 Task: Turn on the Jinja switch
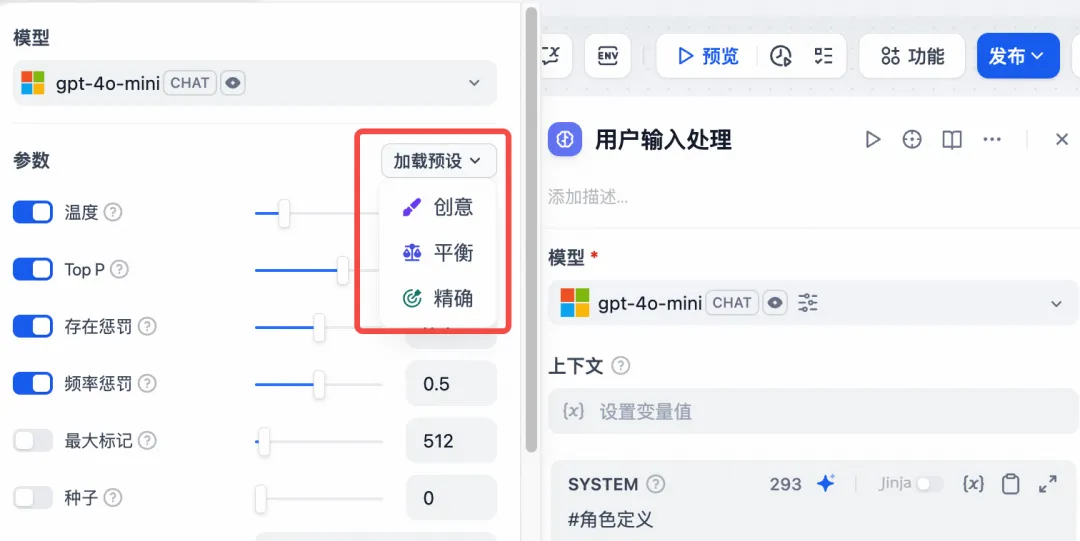click(929, 484)
